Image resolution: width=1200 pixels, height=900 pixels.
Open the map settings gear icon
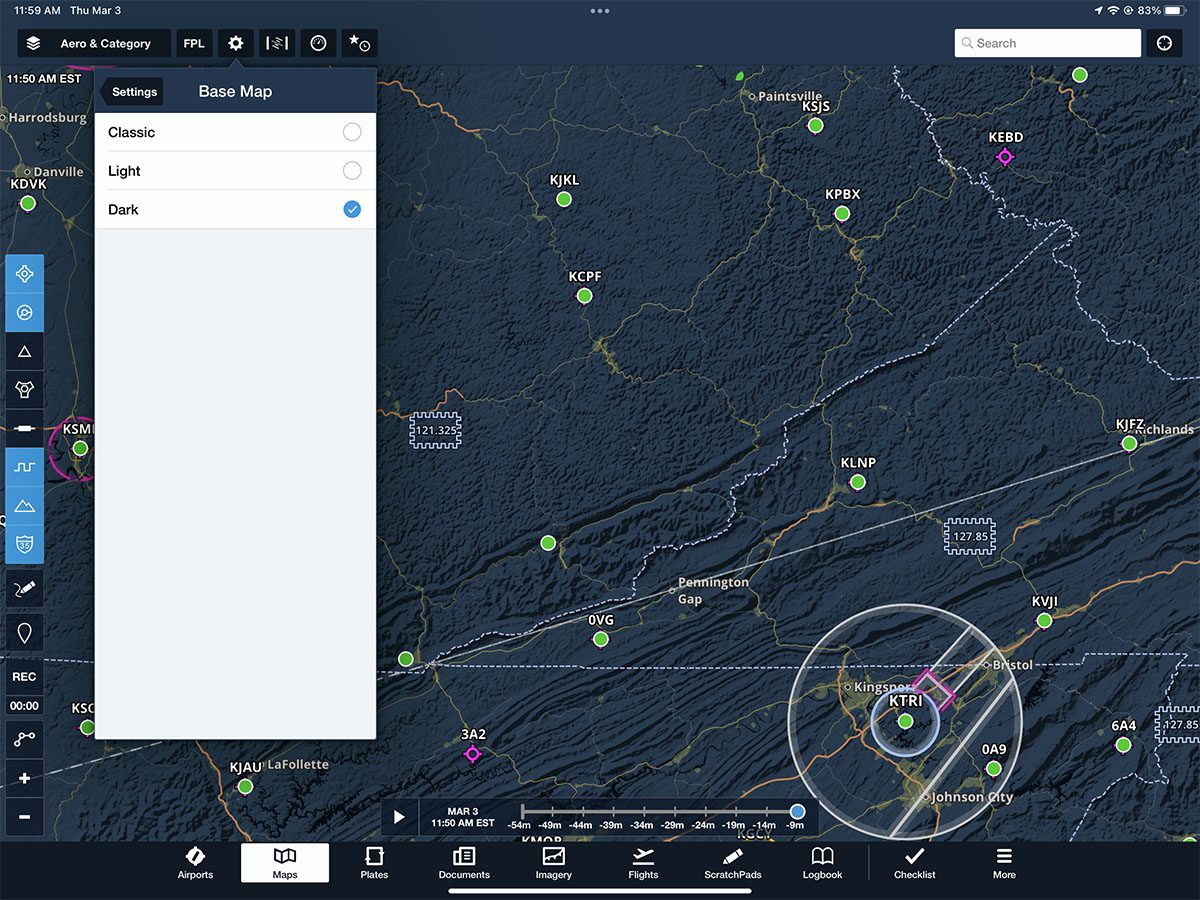pos(236,44)
